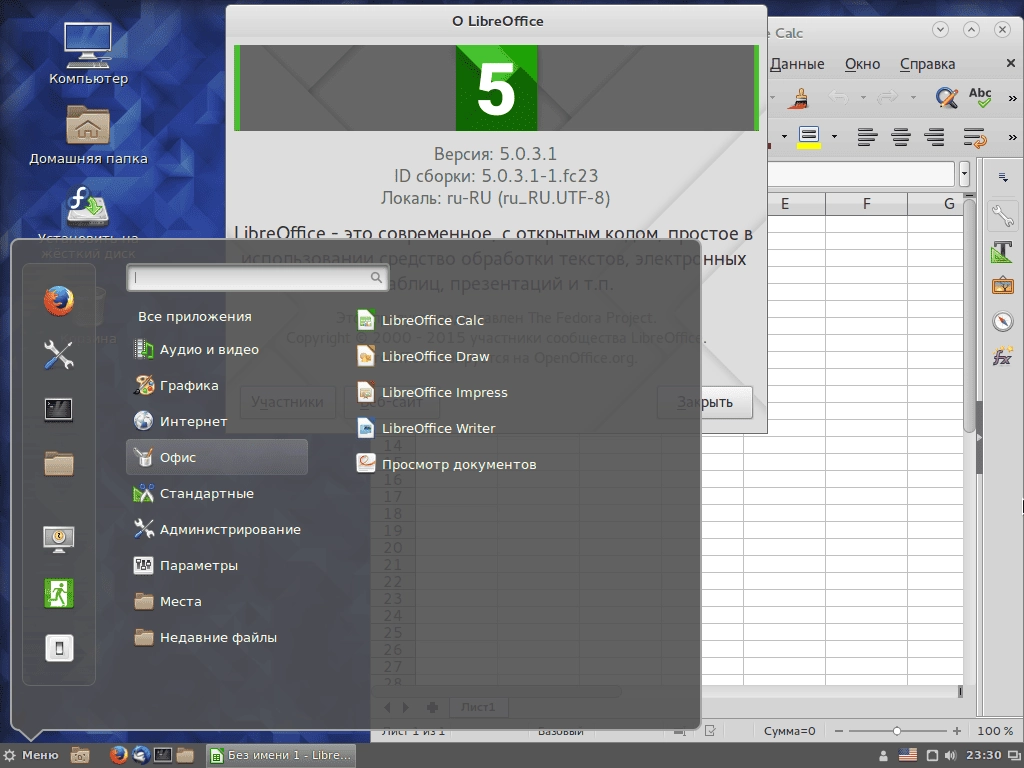Select the Интернет category
Image resolution: width=1024 pixels, height=768 pixels.
point(217,421)
